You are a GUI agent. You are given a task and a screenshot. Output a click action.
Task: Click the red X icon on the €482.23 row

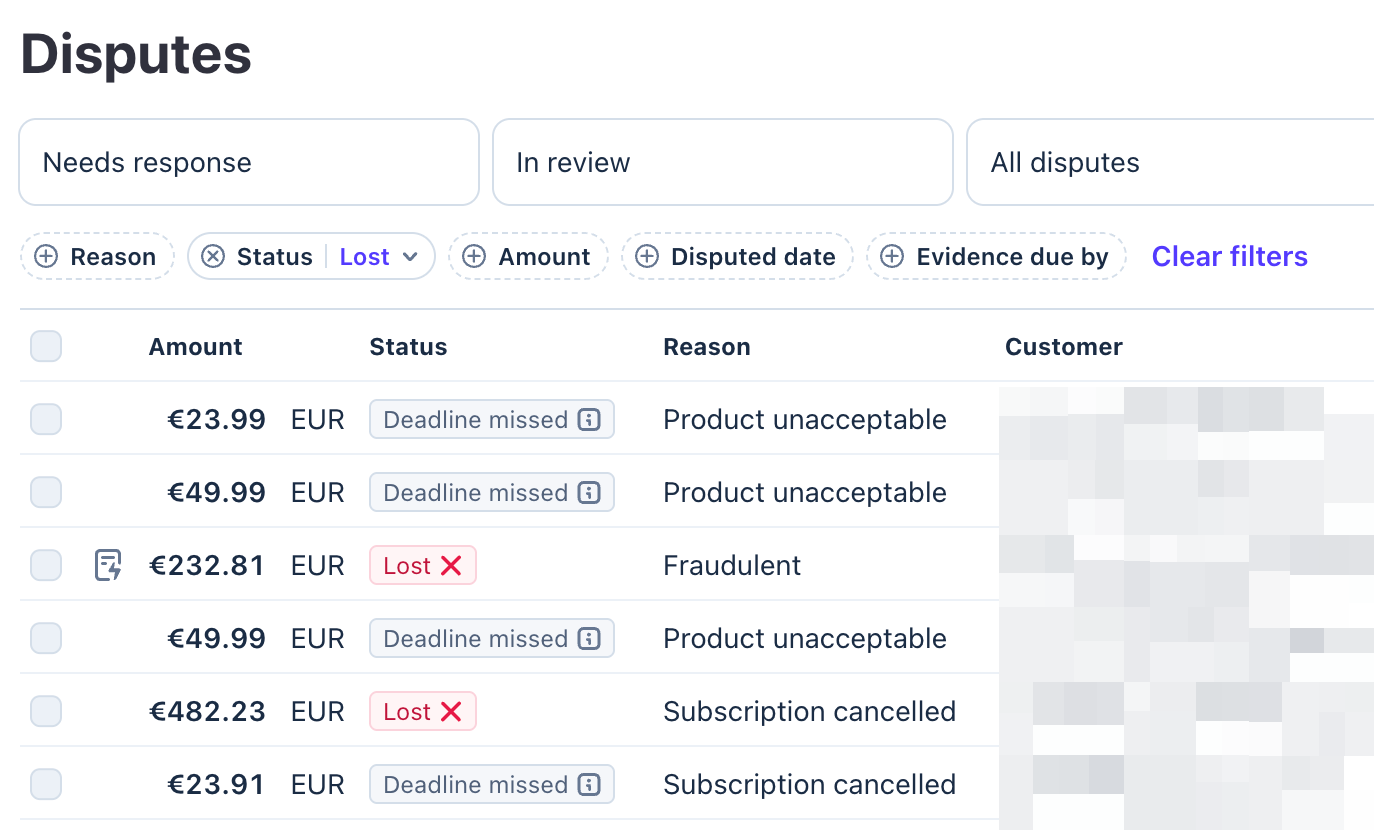(x=451, y=712)
